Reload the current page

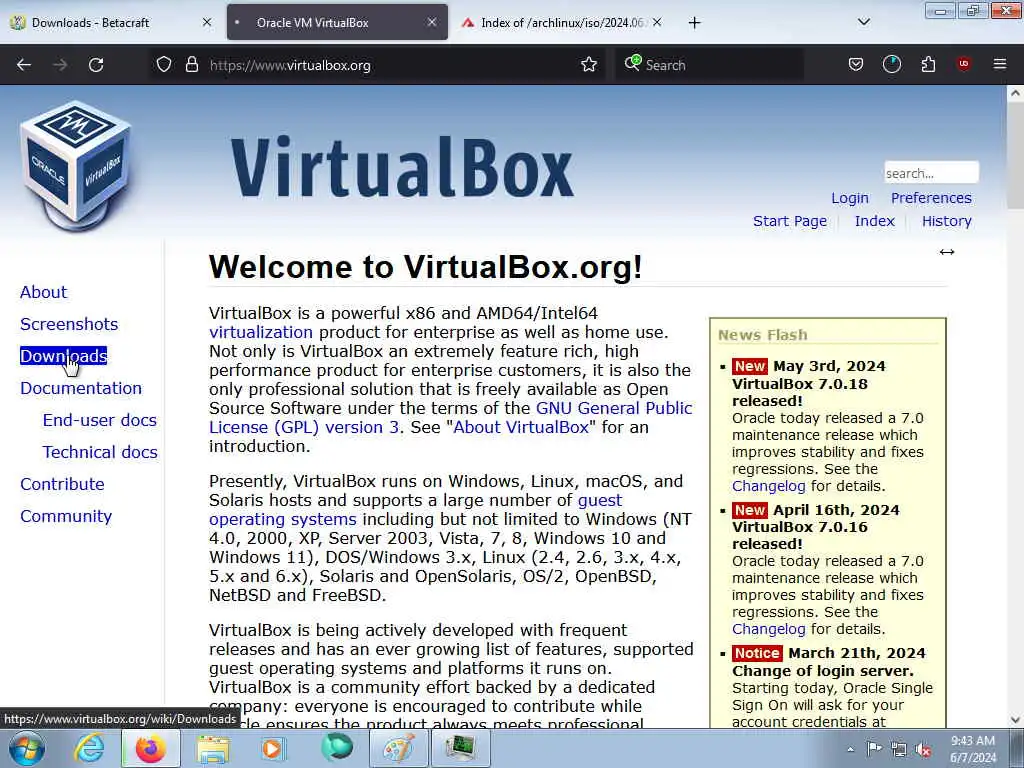[x=96, y=65]
